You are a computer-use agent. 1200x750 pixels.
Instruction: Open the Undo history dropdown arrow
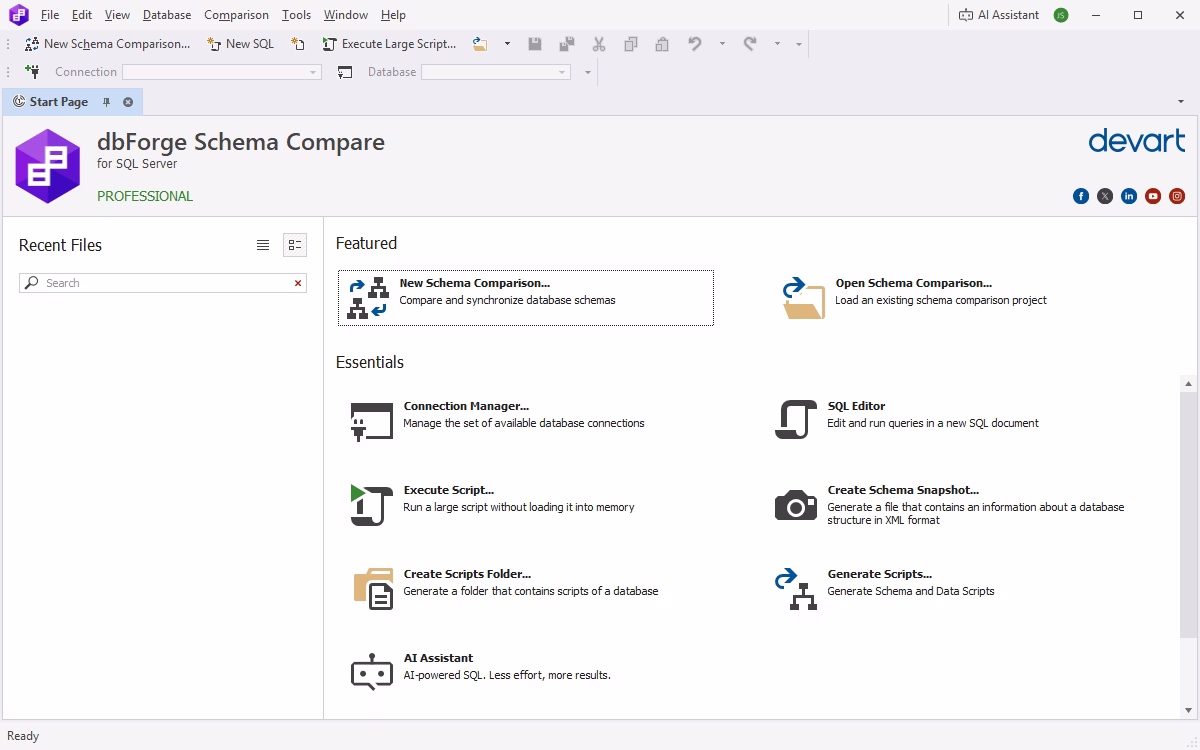(x=722, y=44)
